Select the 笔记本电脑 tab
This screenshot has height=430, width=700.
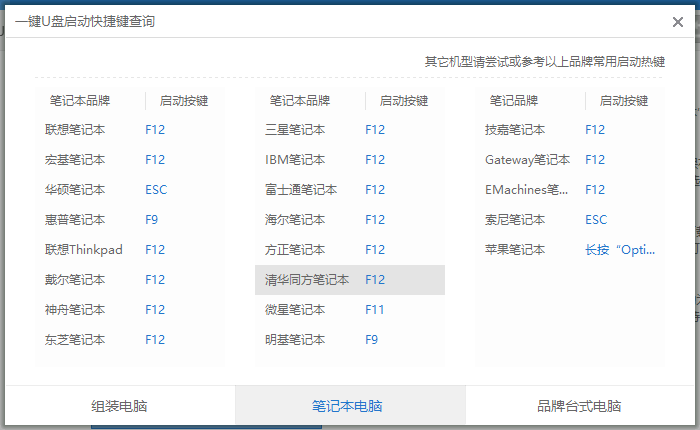tap(347, 407)
